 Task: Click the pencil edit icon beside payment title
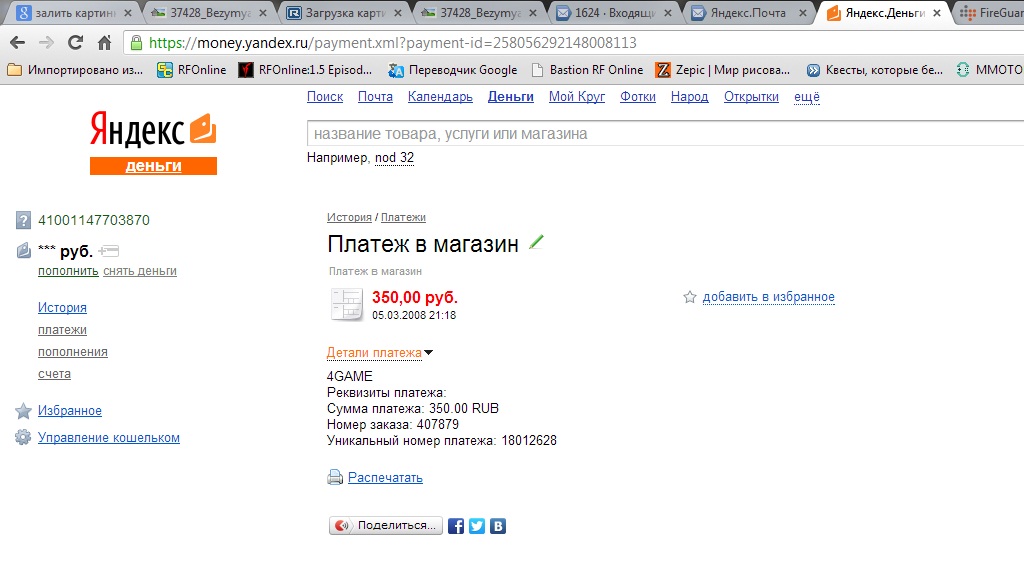point(536,242)
